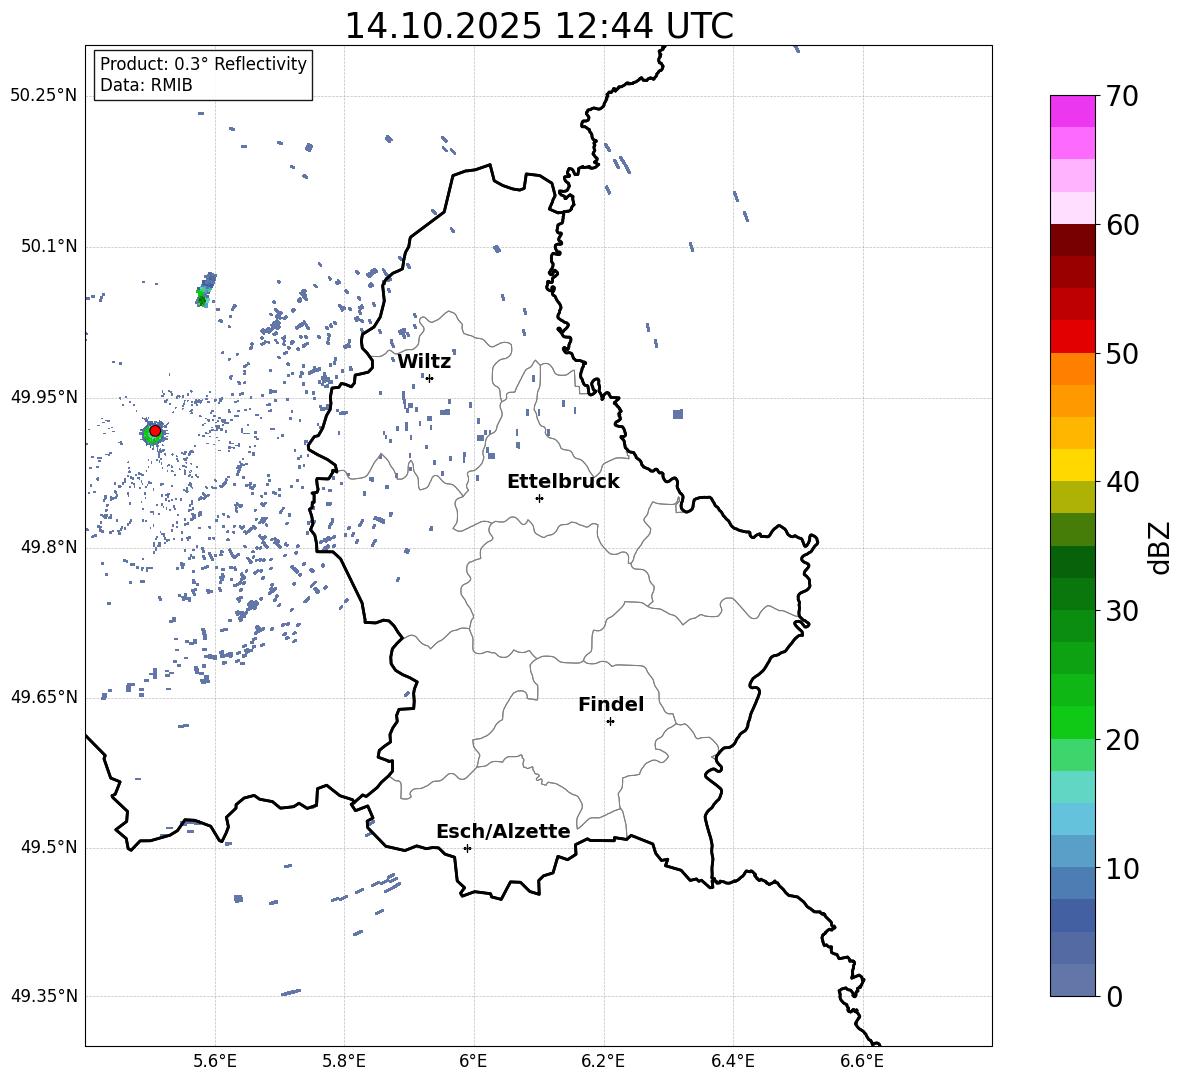This screenshot has height=1081, width=1184.
Task: Click the dark maroon colorbar segment below 60
Action: point(1073,241)
